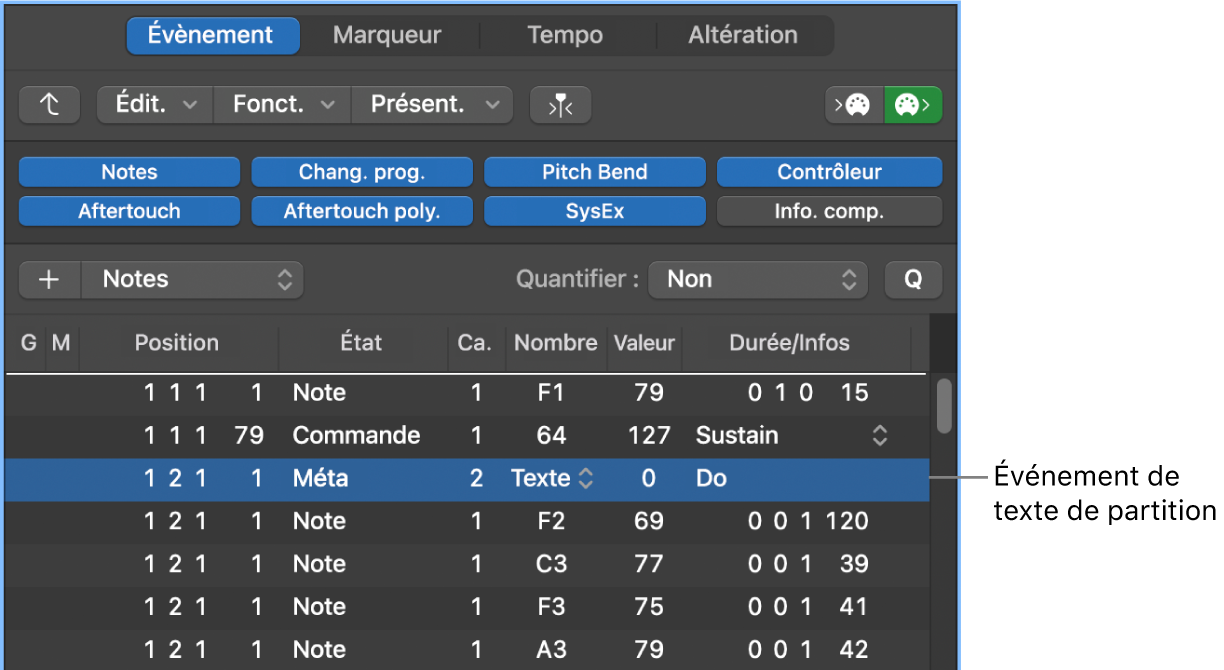Disable the green MIDI Out connector icon
1224x670 pixels.
[912, 104]
